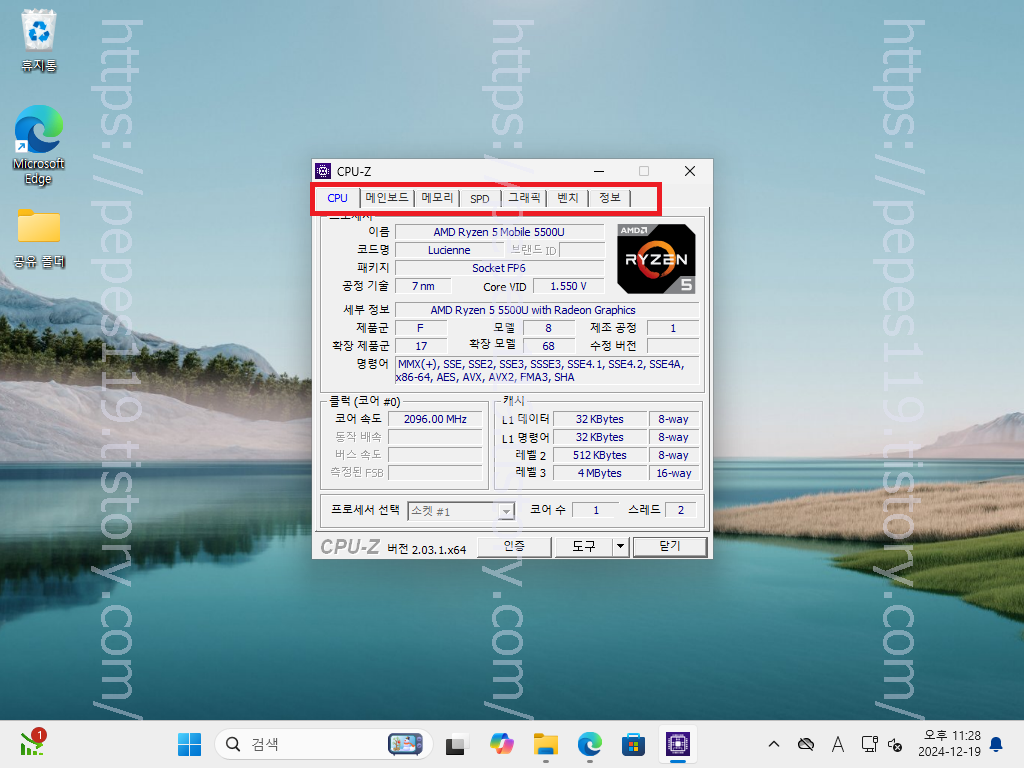Open File Explorer from the taskbar
The image size is (1024, 768).
tap(545, 744)
